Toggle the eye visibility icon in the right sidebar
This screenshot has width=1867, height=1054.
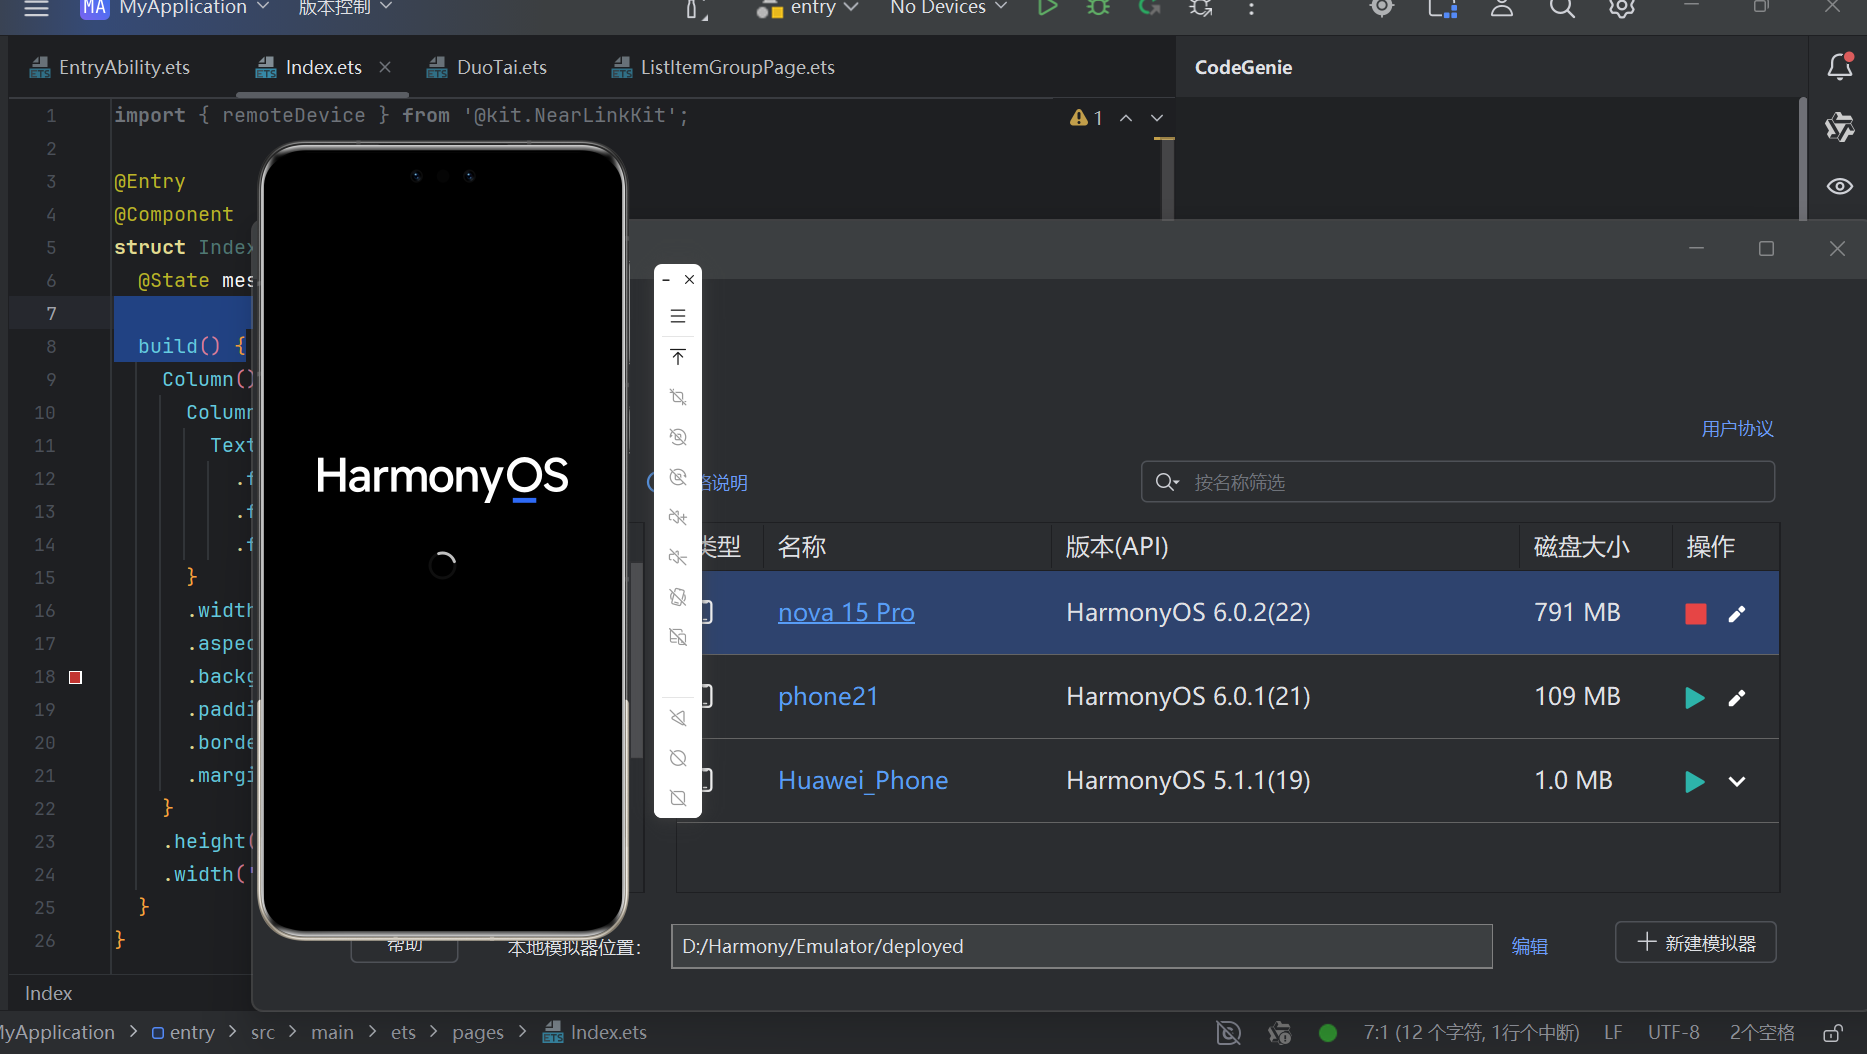(1840, 186)
